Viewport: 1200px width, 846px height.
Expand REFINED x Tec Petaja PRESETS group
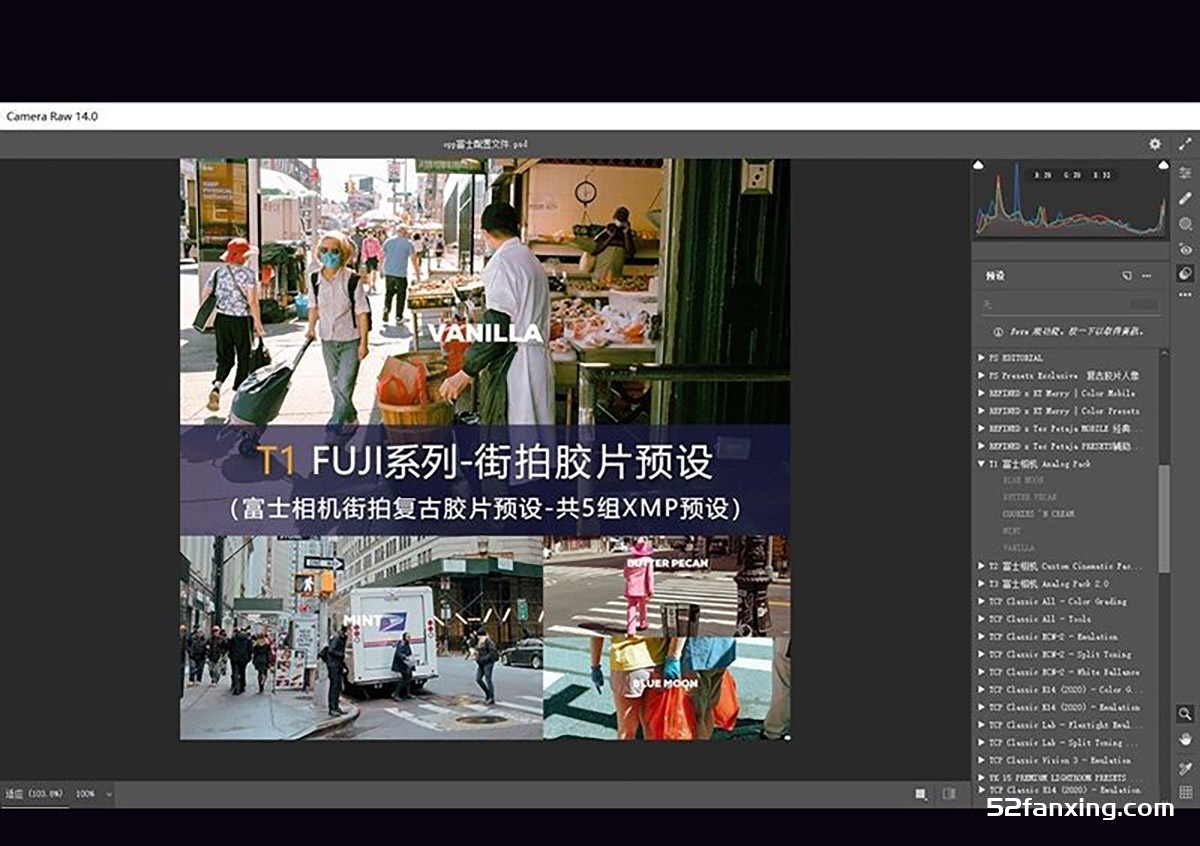pyautogui.click(x=981, y=446)
